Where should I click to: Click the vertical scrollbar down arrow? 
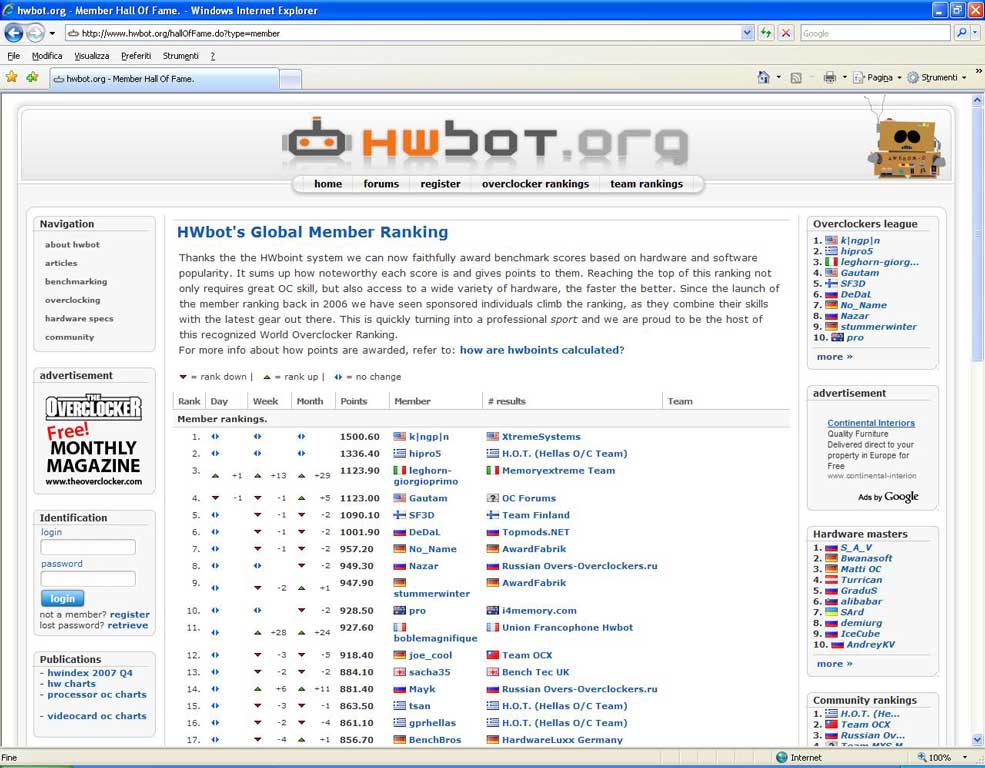977,740
